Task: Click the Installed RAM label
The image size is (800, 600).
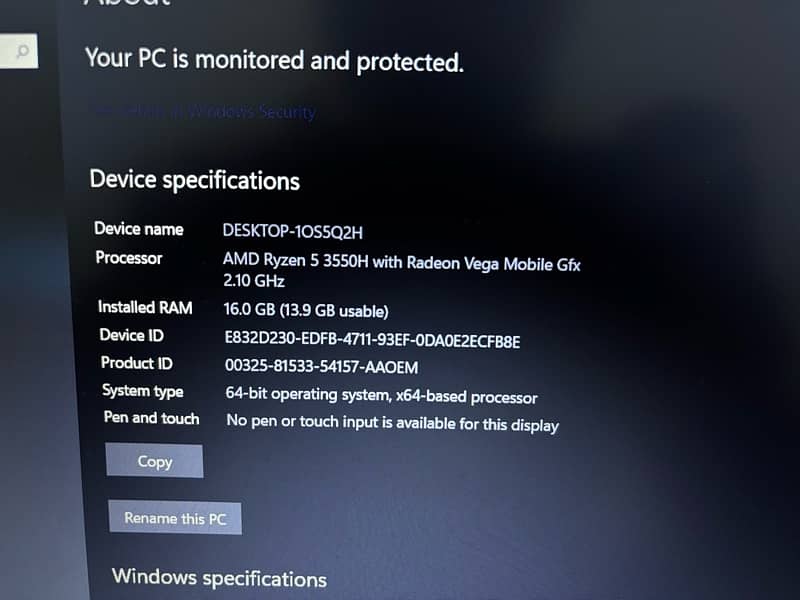Action: click(145, 307)
